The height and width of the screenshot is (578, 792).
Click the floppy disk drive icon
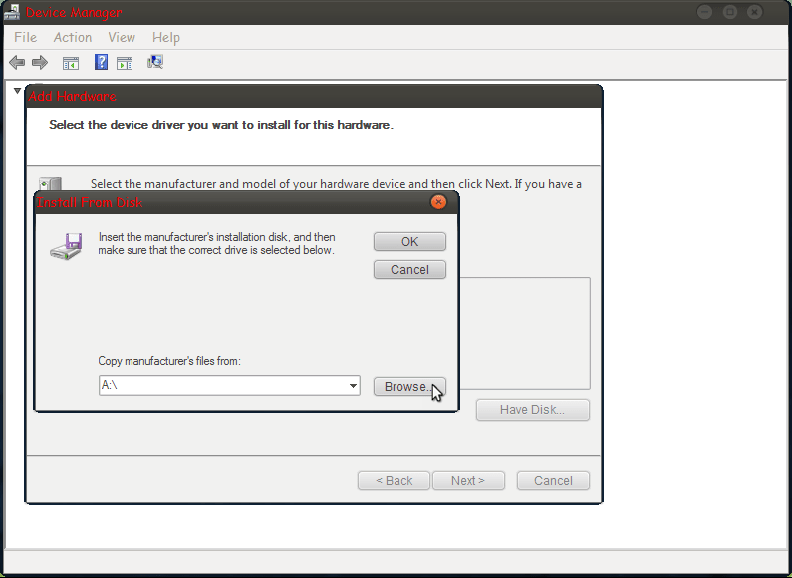click(x=66, y=246)
